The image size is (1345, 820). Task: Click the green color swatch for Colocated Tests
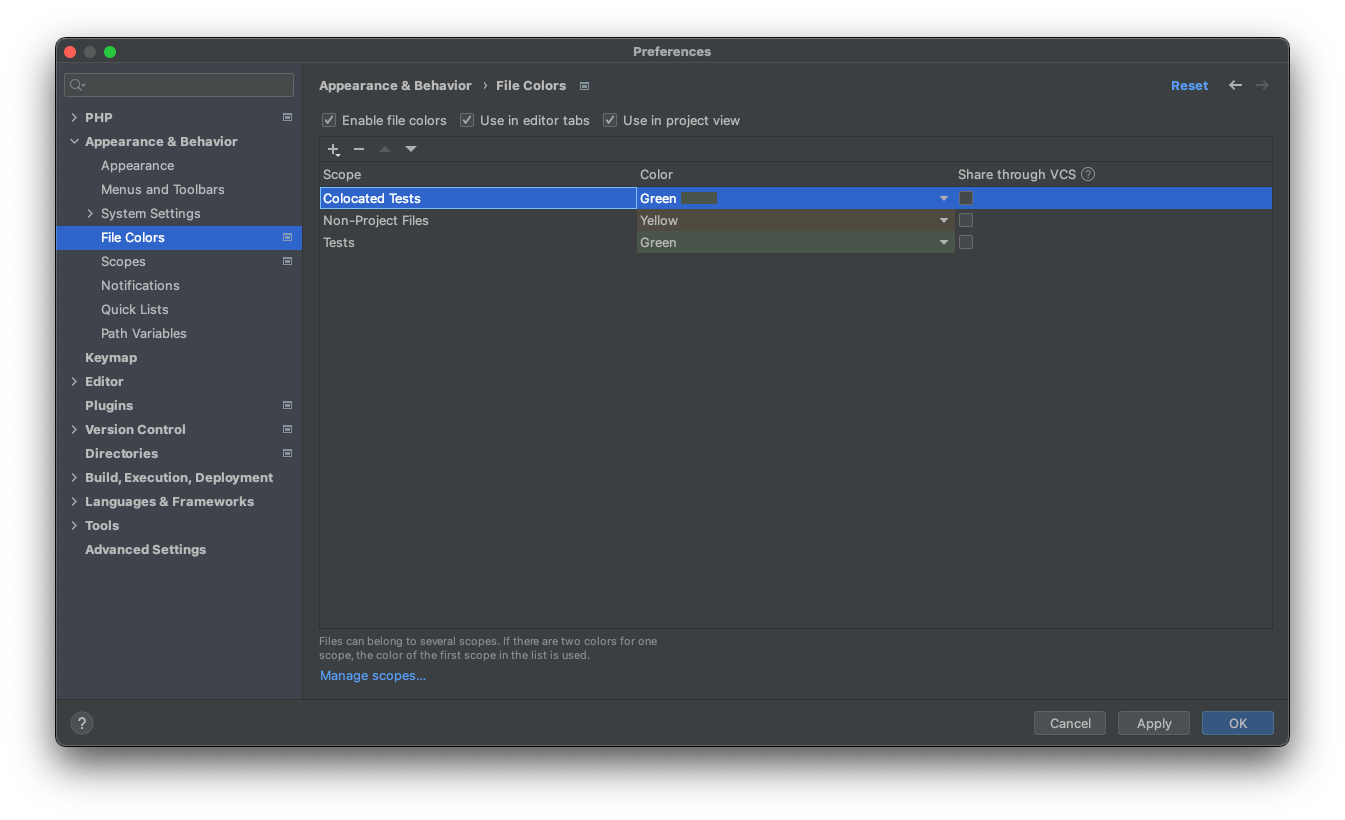pos(698,198)
